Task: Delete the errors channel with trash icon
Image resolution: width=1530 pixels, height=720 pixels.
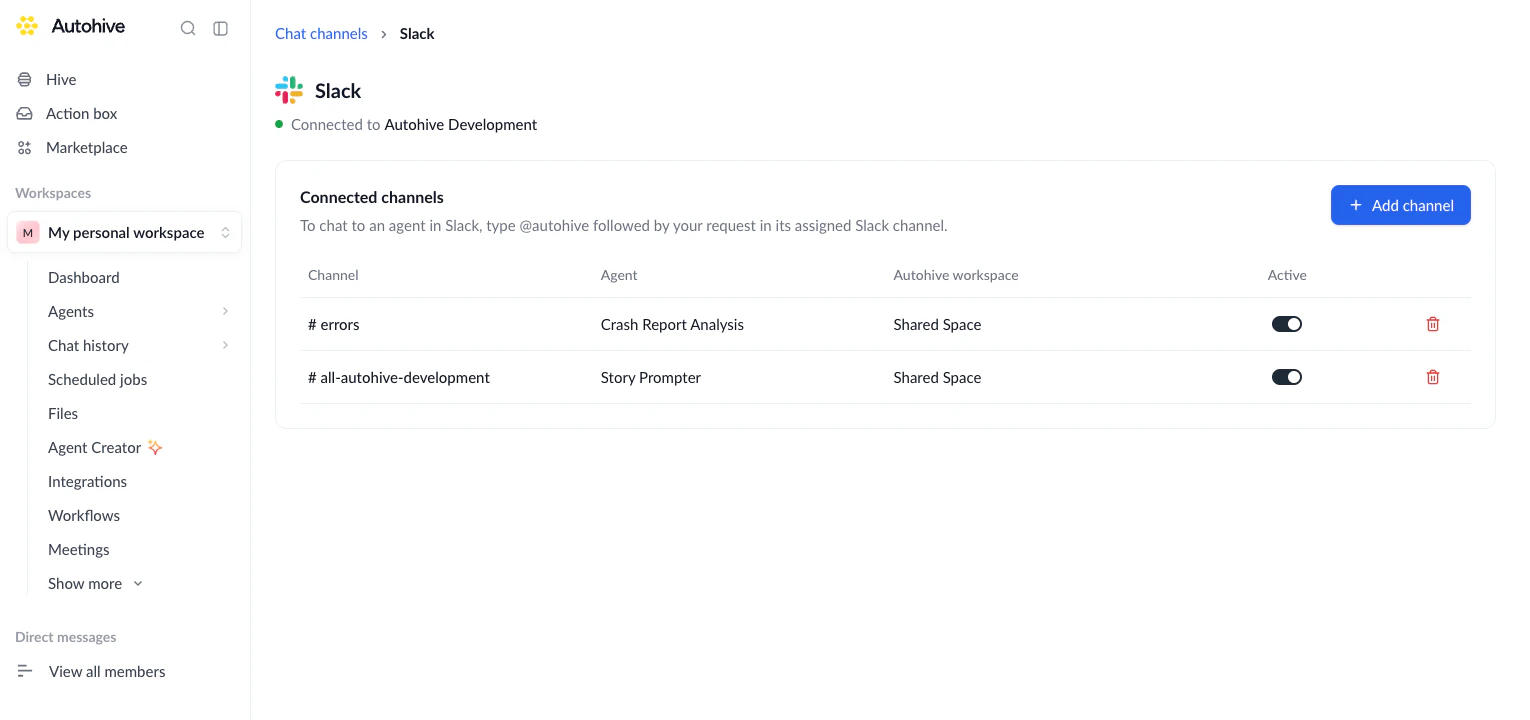Action: pos(1433,324)
